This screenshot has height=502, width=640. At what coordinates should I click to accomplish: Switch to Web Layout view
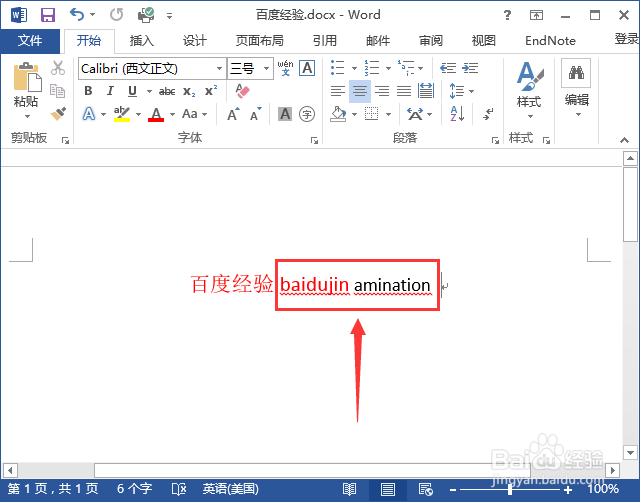(425, 489)
